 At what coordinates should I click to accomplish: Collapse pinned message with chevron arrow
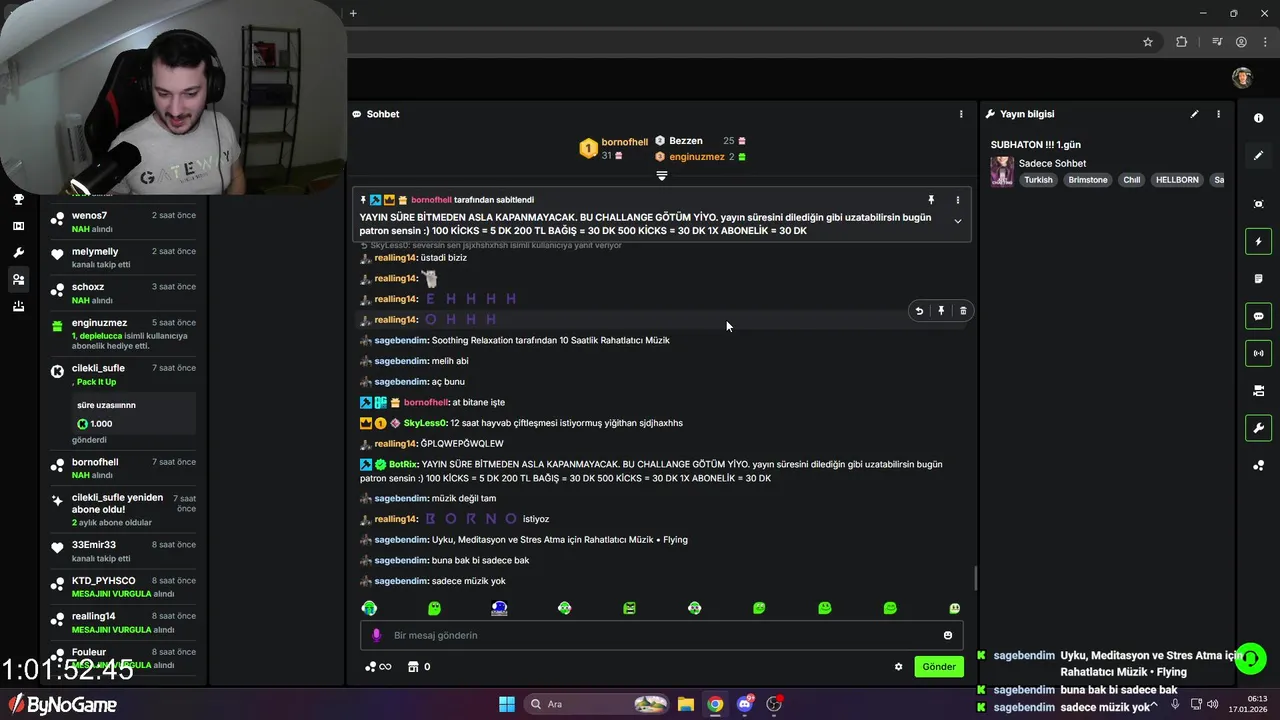(x=957, y=221)
